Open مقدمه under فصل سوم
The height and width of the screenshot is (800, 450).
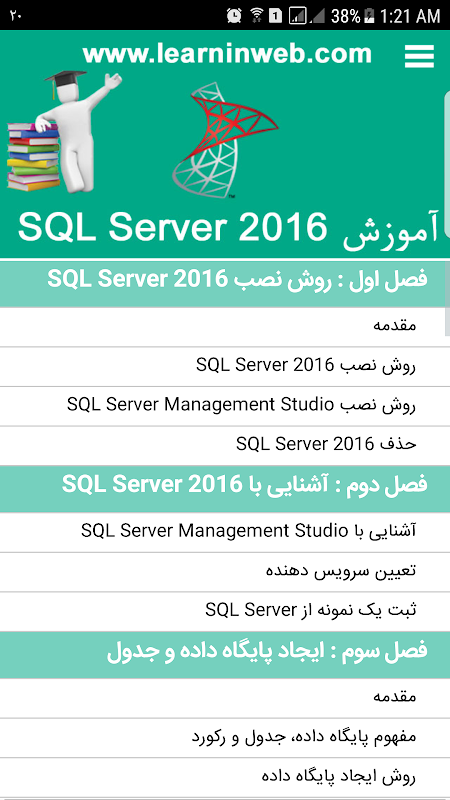coord(225,698)
